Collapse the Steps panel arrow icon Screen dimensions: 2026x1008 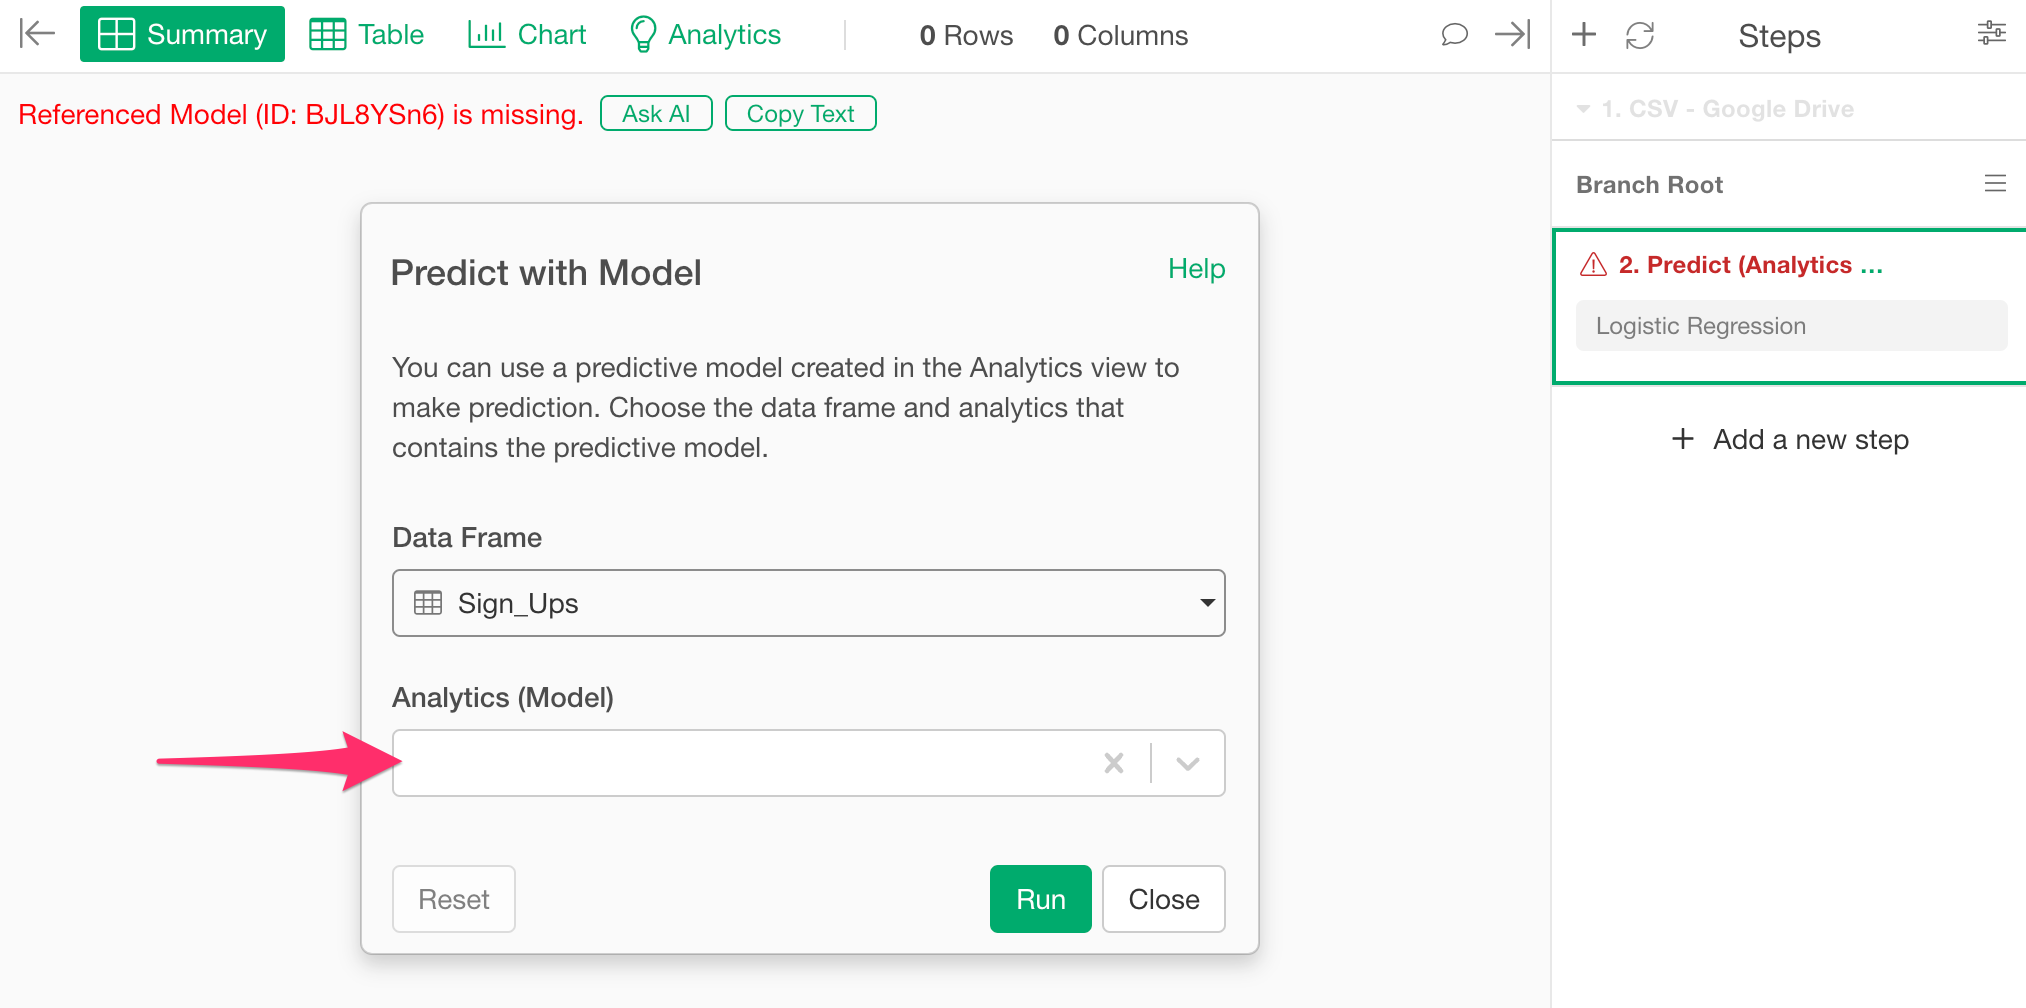click(x=1513, y=34)
